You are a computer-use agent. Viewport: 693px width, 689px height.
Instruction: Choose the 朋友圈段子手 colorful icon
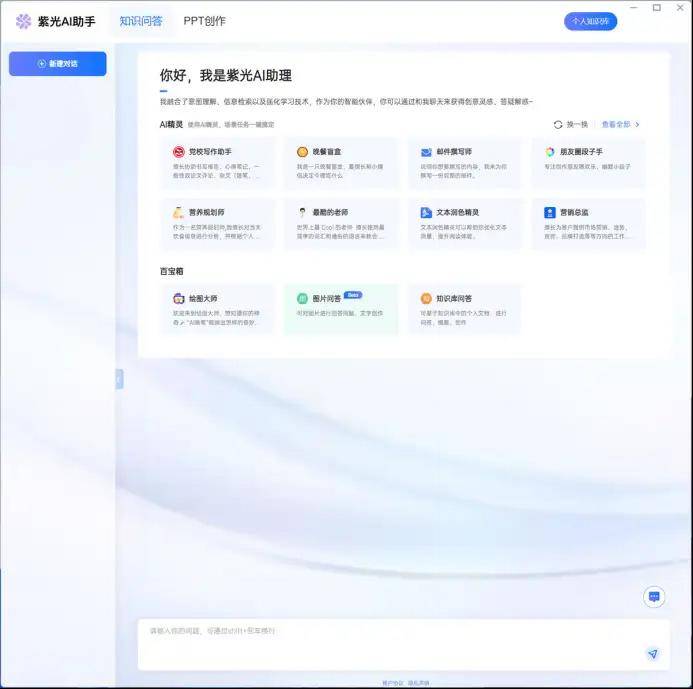pos(550,152)
